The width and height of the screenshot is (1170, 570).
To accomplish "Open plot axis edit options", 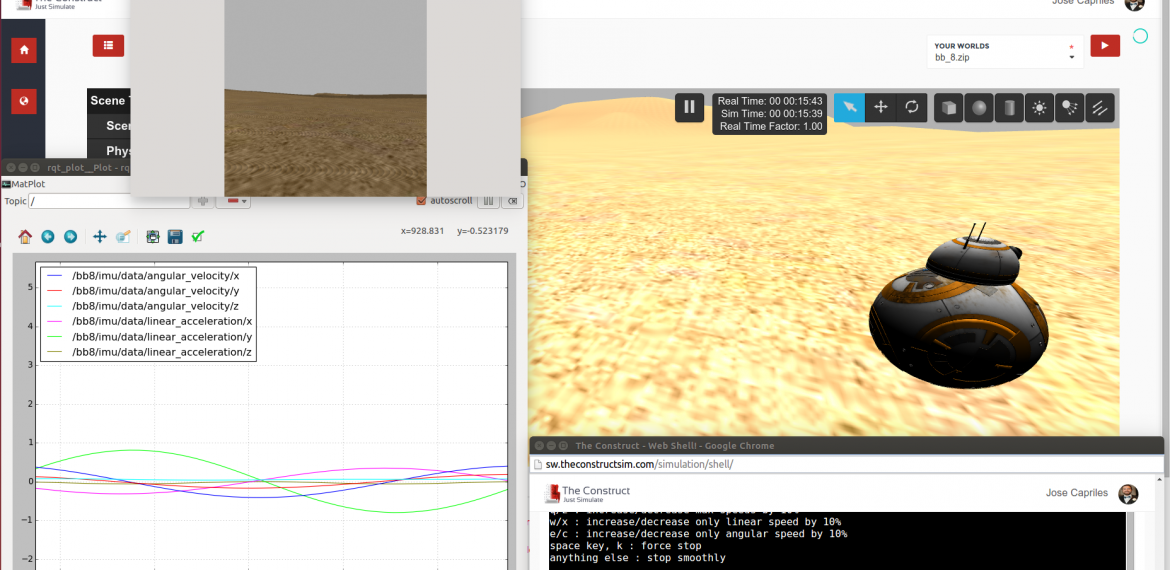I will (x=198, y=237).
